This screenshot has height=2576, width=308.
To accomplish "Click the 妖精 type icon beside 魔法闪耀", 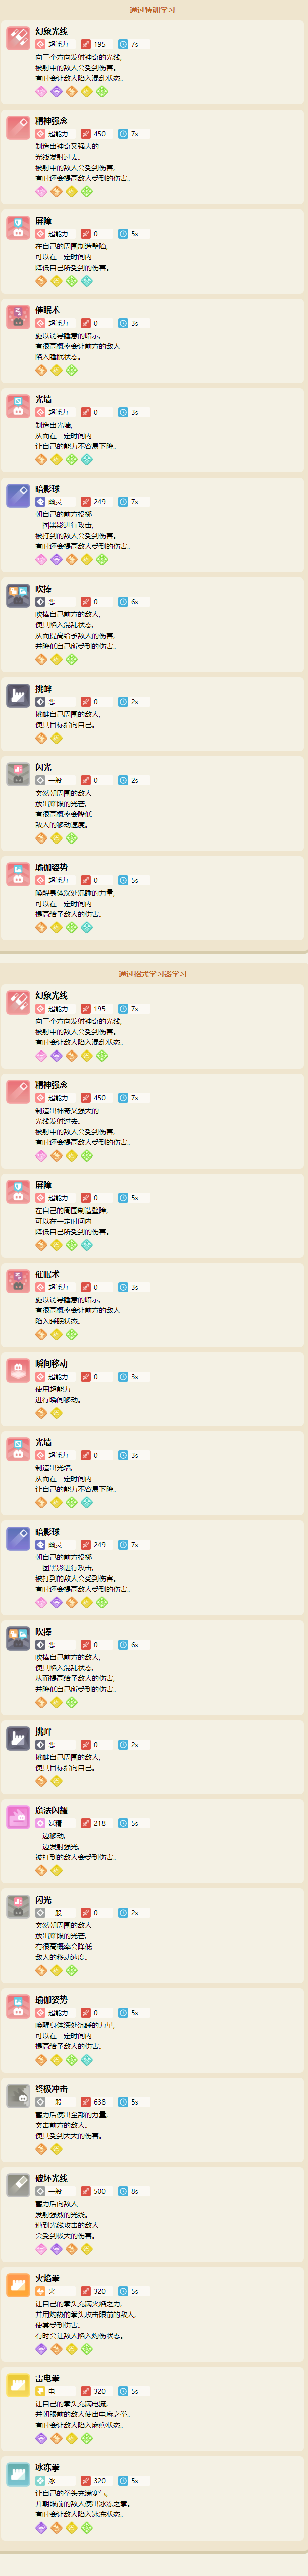I will click(40, 1823).
